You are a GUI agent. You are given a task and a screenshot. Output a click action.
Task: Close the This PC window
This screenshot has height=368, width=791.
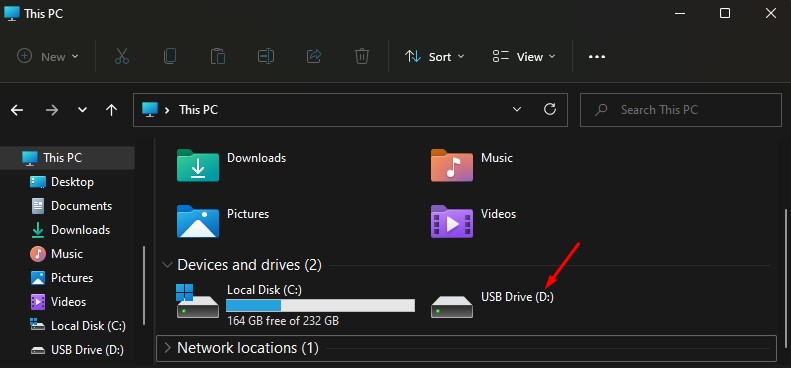(x=771, y=13)
